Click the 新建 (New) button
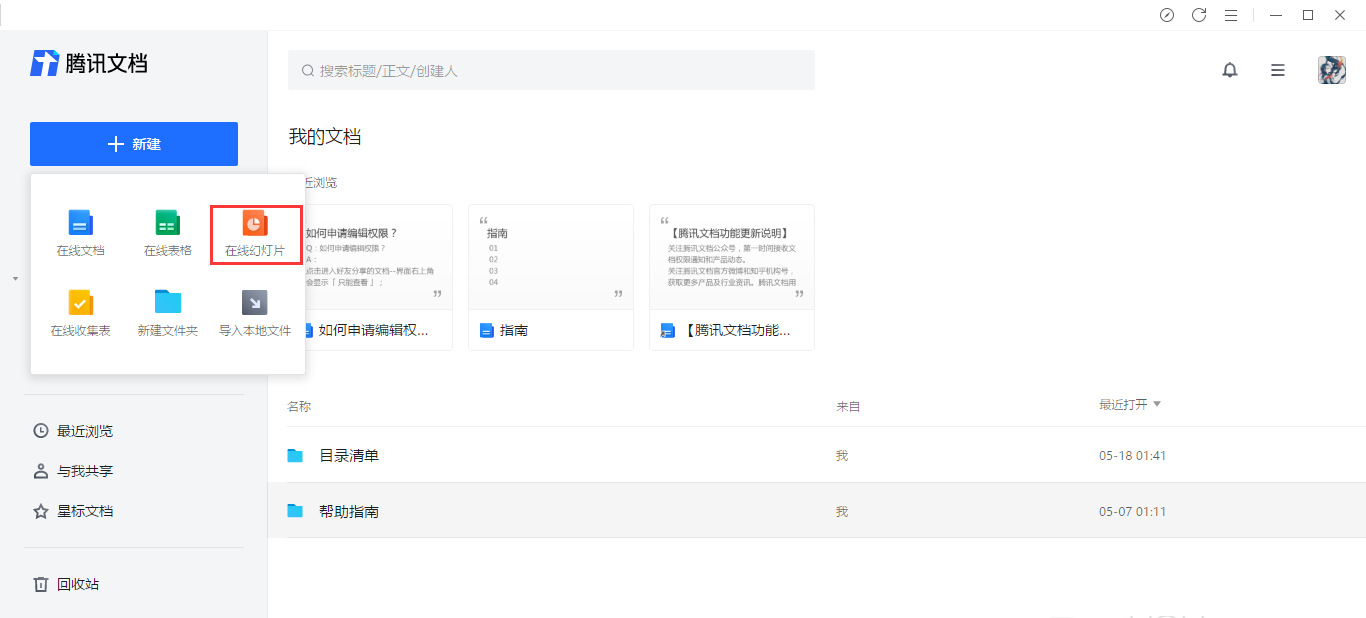This screenshot has width=1366, height=618. click(134, 144)
